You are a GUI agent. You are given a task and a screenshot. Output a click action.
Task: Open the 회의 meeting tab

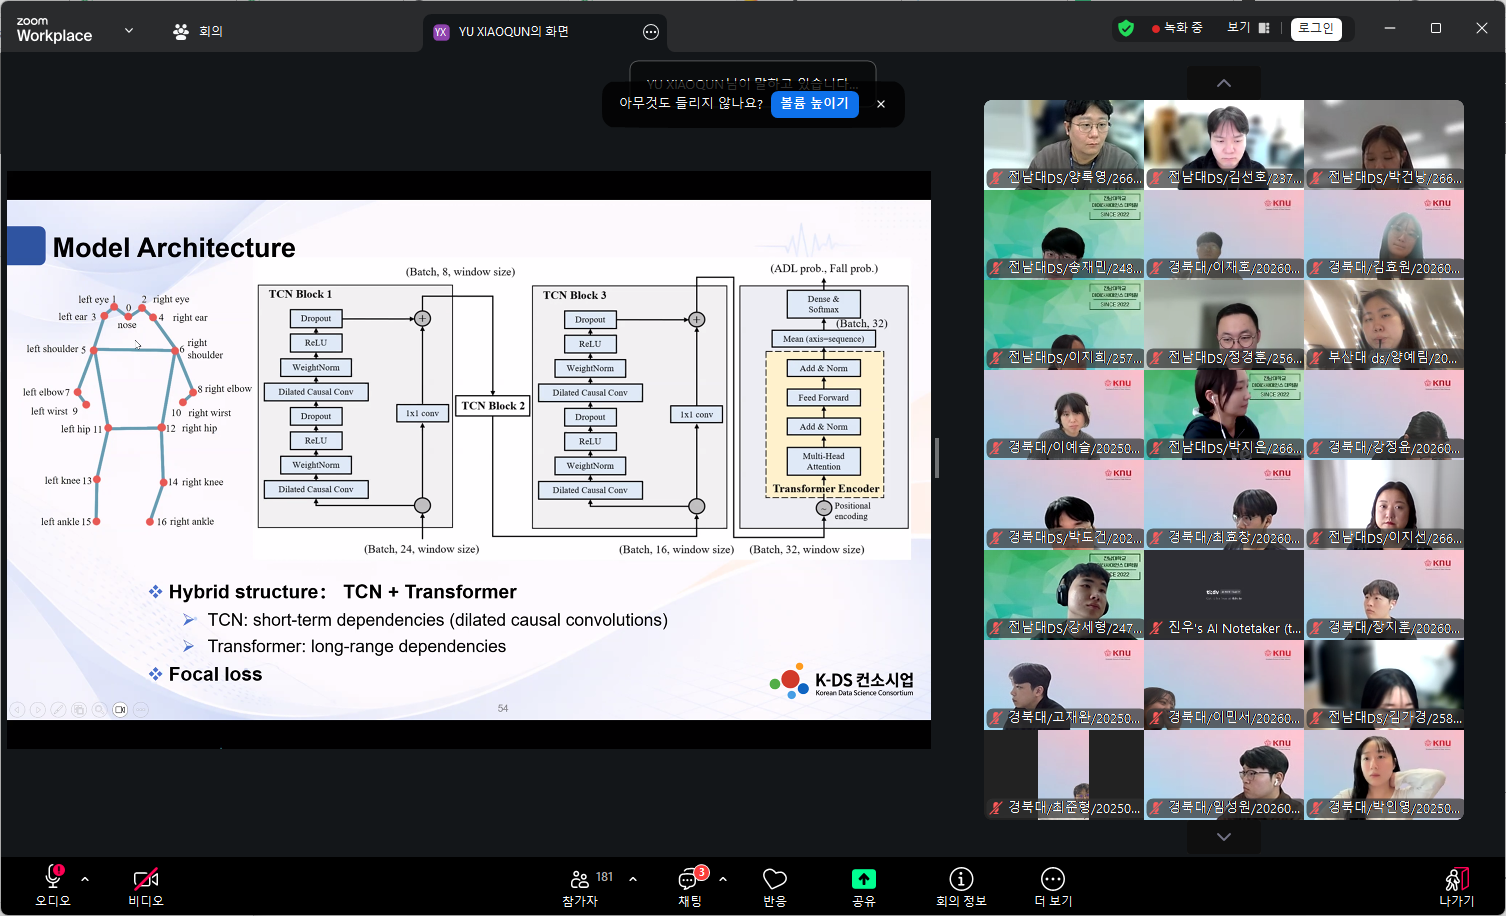coord(198,32)
